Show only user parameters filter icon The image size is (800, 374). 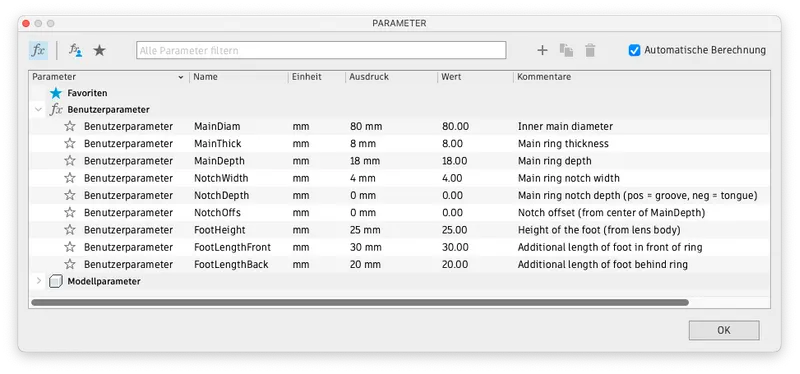[x=76, y=50]
